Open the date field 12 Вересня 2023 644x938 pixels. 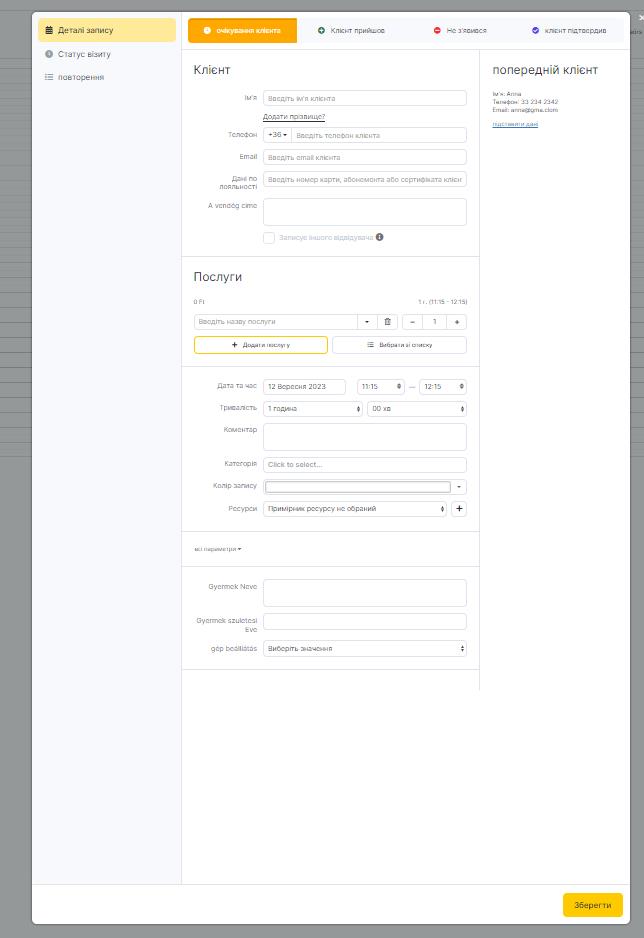click(x=304, y=386)
